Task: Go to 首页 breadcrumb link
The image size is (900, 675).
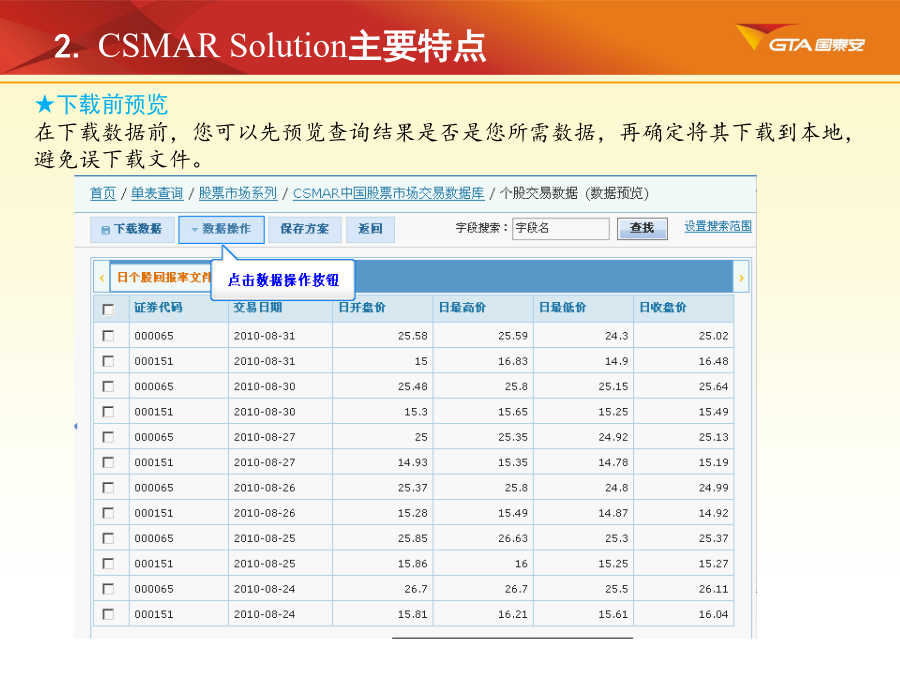Action: (103, 193)
